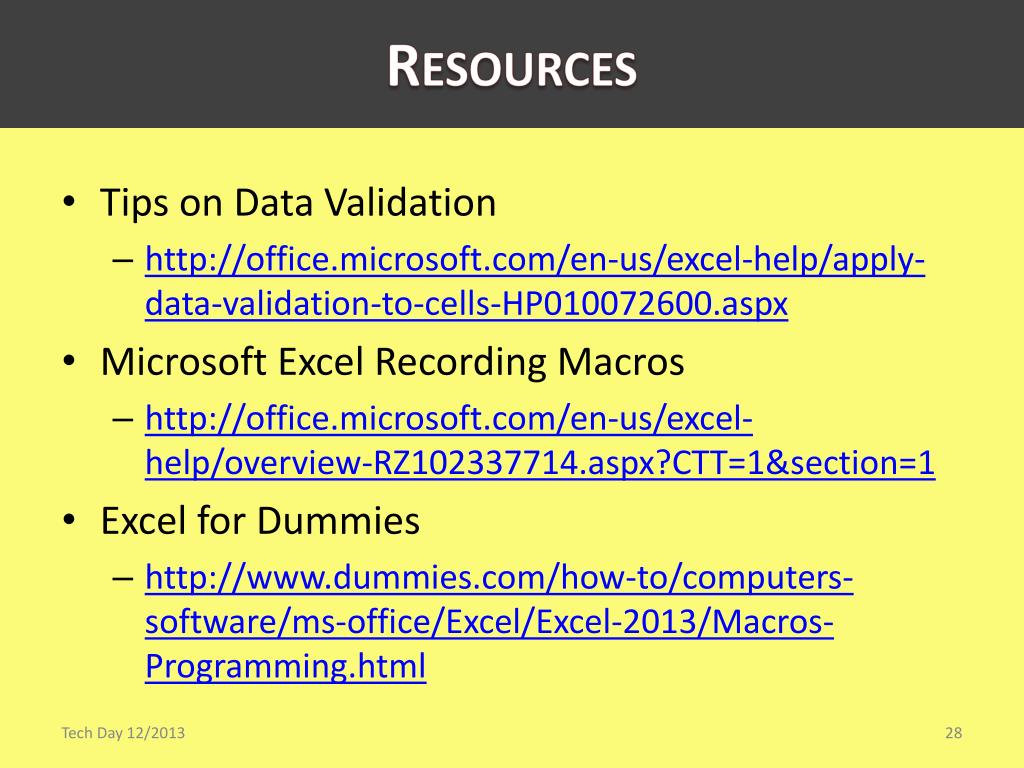This screenshot has width=1024, height=768.
Task: Open the Excel recording macros overview link
Action: [x=449, y=419]
